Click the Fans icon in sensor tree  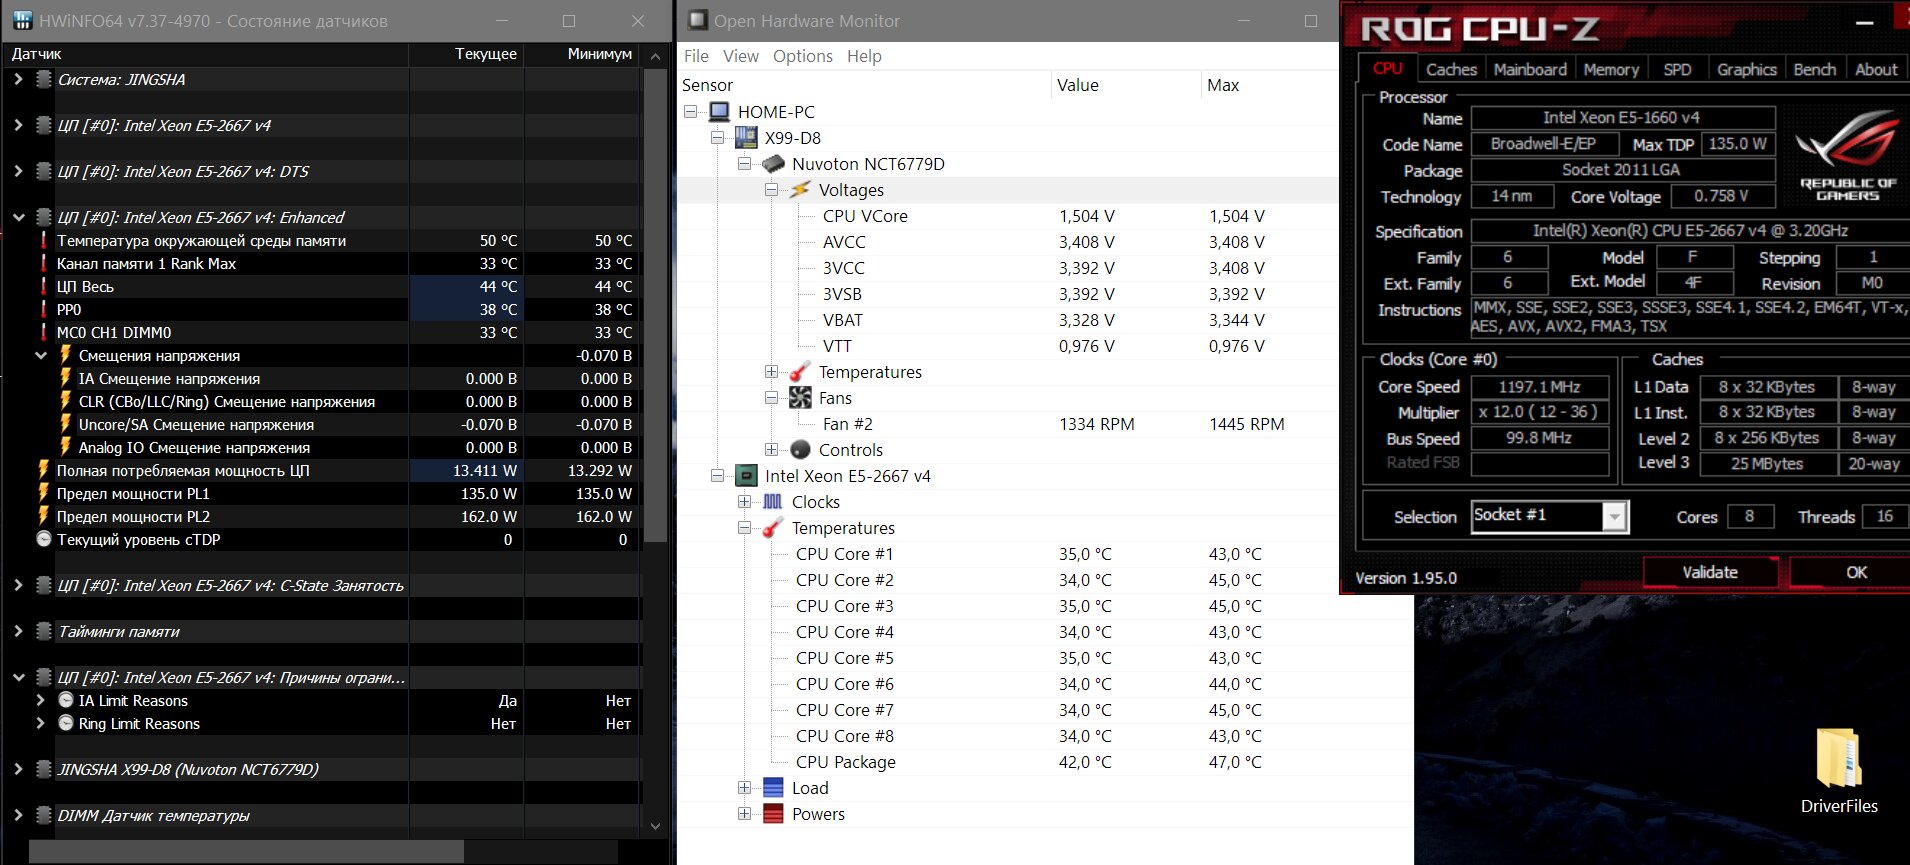[x=800, y=398]
